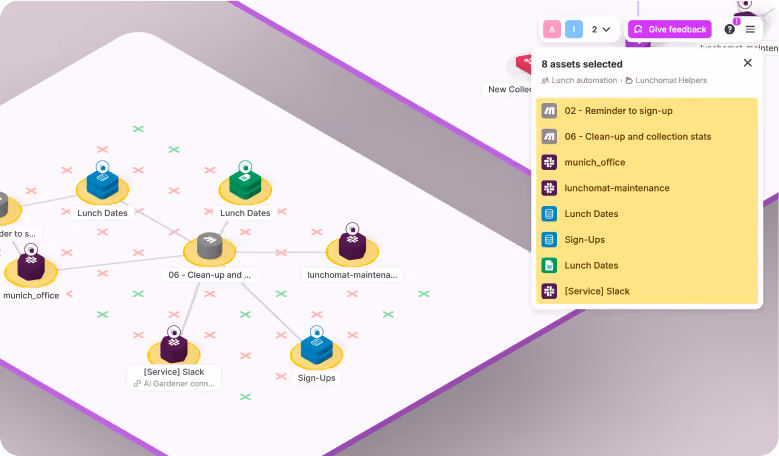Select the green Lunch Dates list row
Screen dimensions: 779x456
(647, 266)
